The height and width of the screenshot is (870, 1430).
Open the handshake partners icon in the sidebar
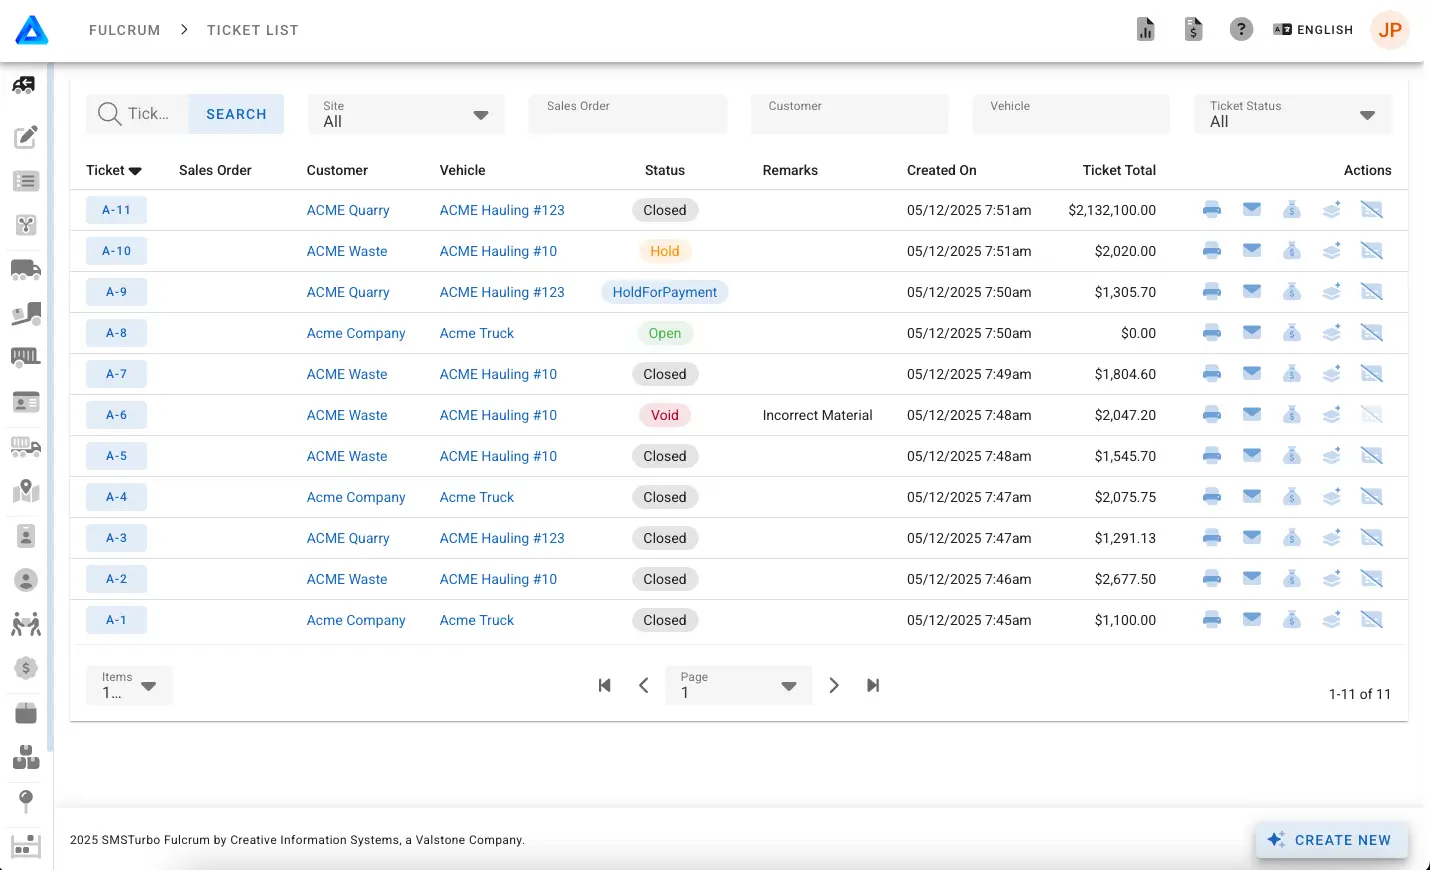tap(25, 624)
